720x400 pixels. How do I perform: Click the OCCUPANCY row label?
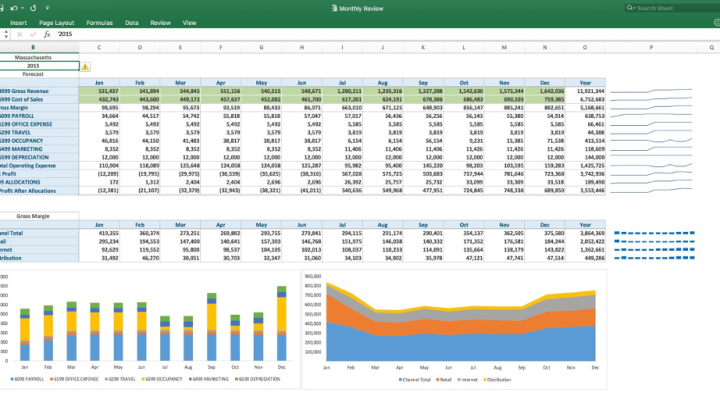coord(39,141)
